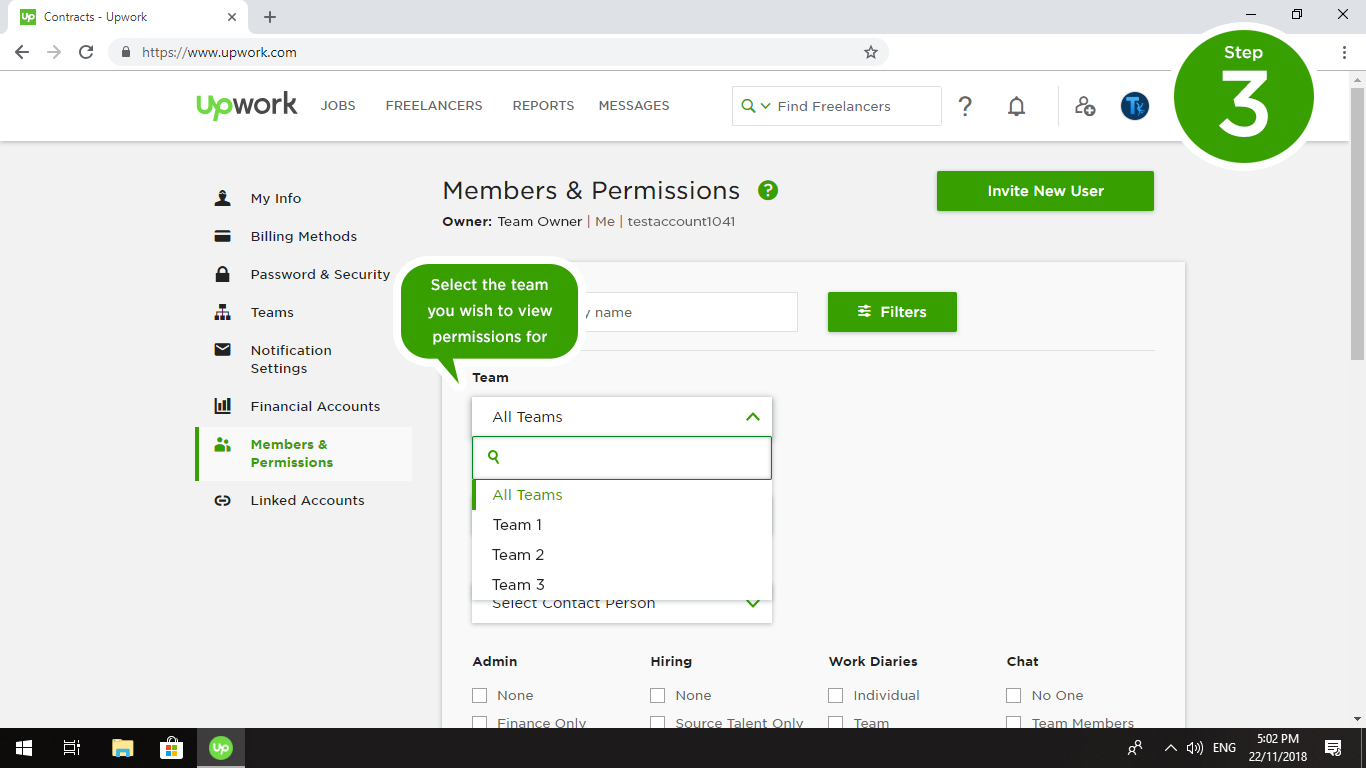Screen dimensions: 1366x768
Task: Check the None checkbox under Admin
Action: point(480,695)
